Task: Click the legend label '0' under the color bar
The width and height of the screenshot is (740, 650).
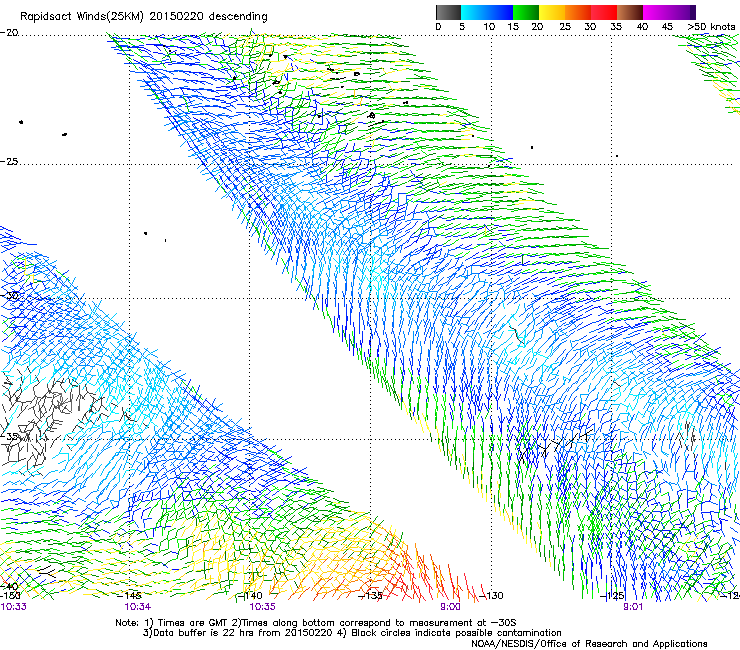Action: [x=438, y=27]
